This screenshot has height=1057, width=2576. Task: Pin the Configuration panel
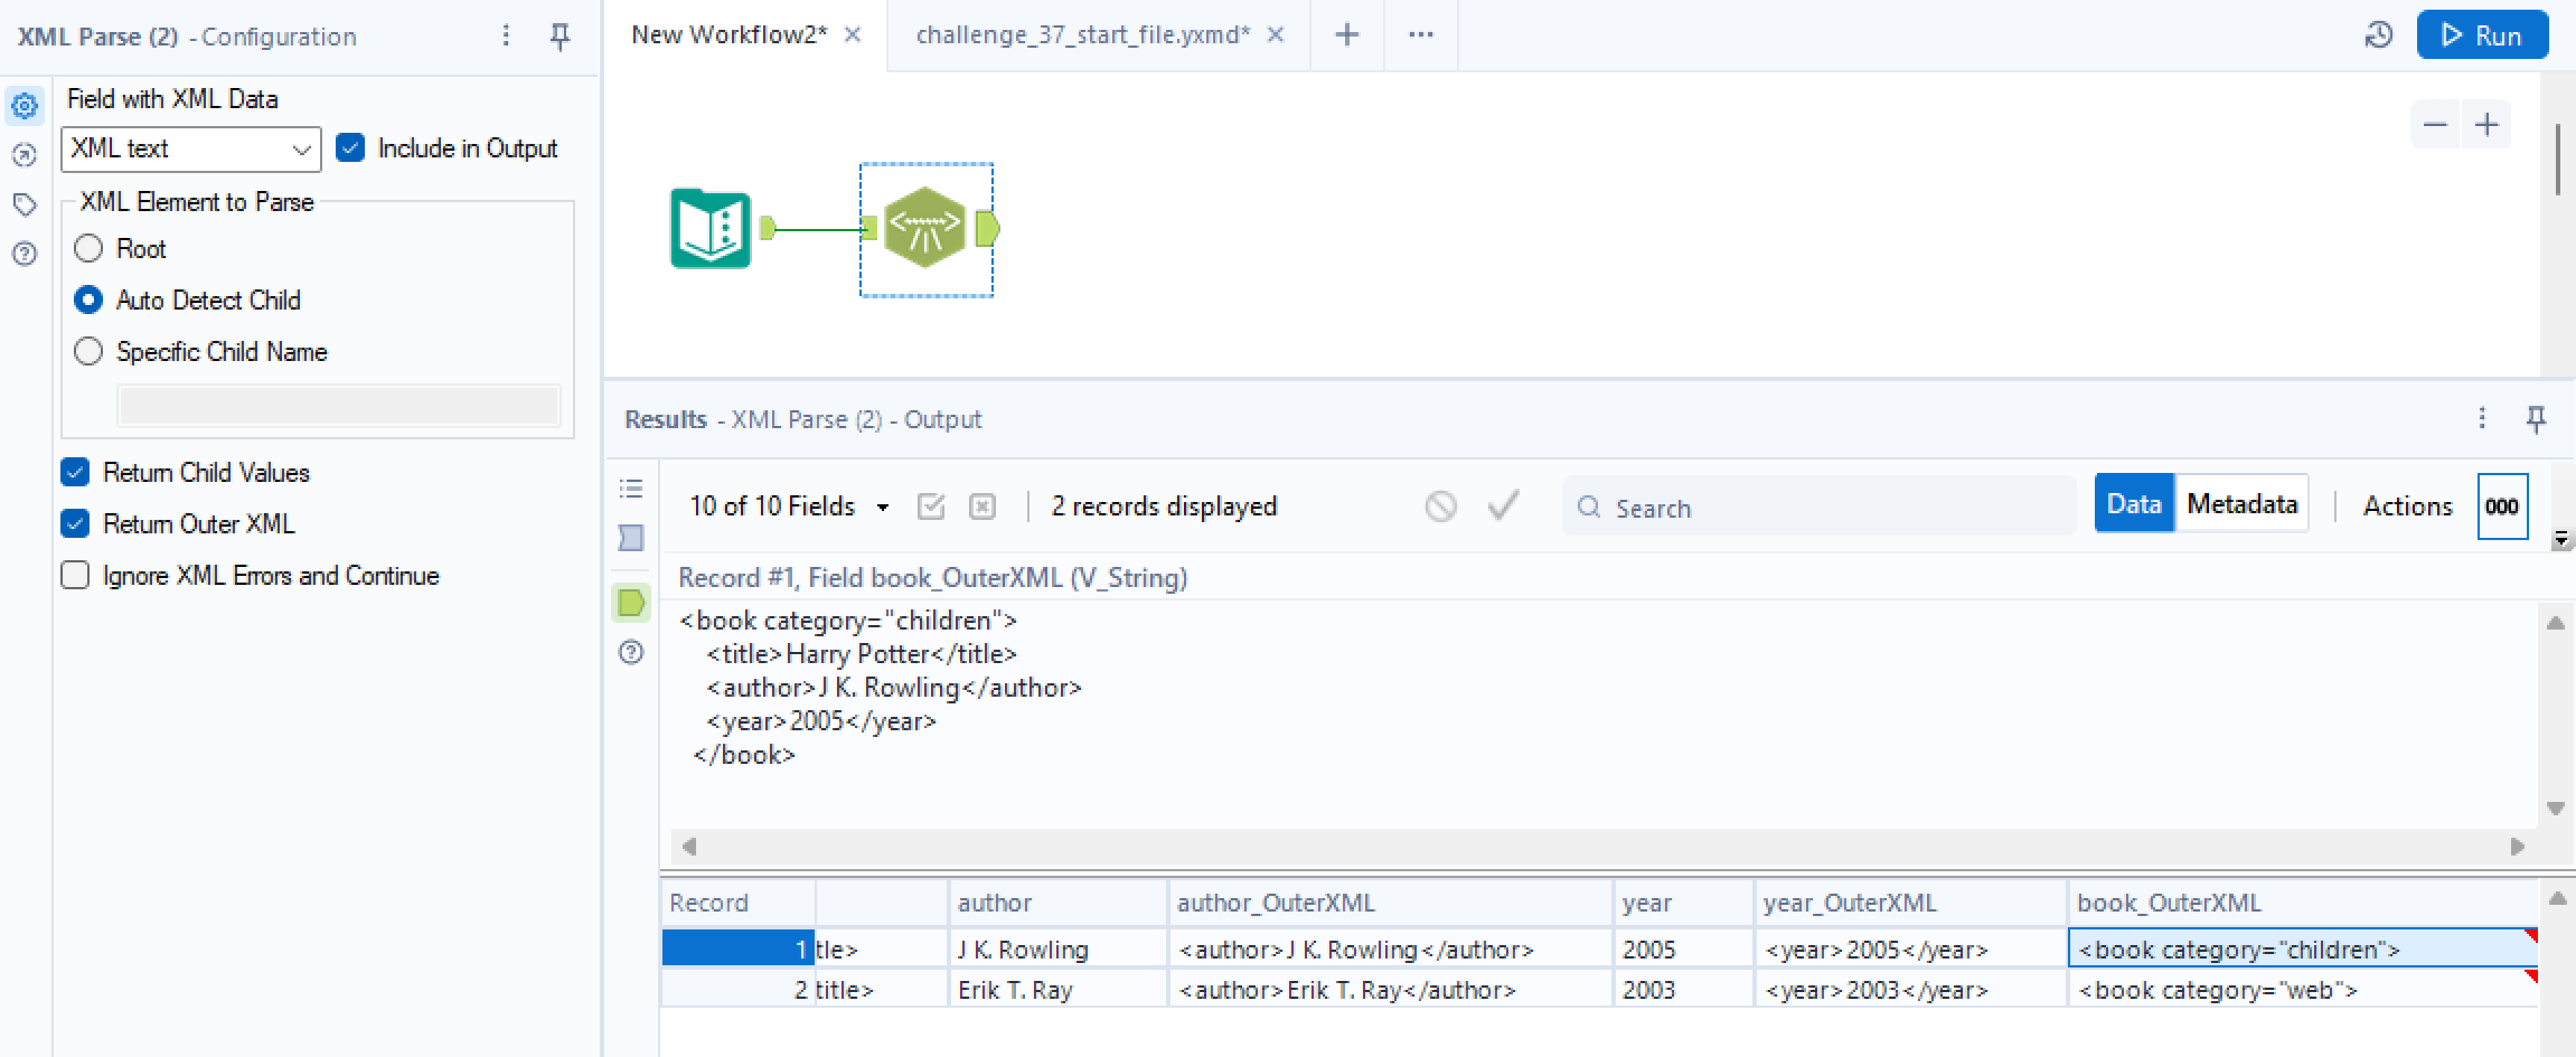[x=560, y=37]
